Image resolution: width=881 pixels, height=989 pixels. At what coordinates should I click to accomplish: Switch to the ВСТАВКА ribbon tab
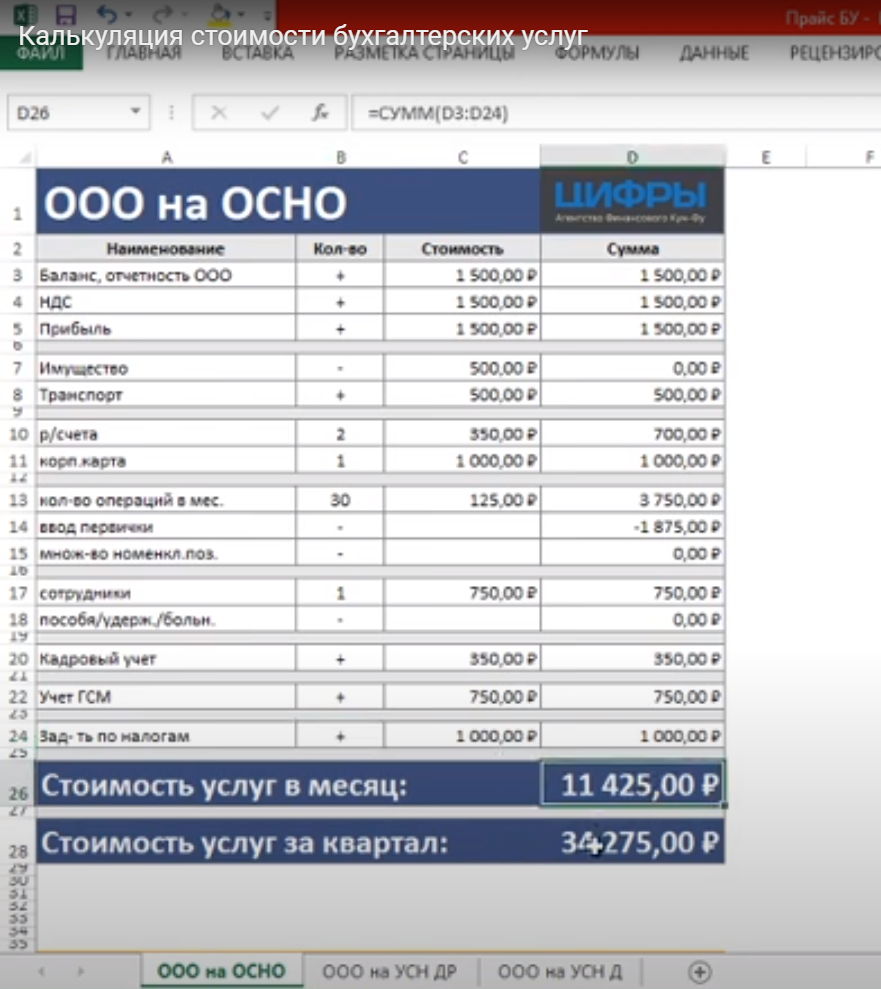(257, 53)
